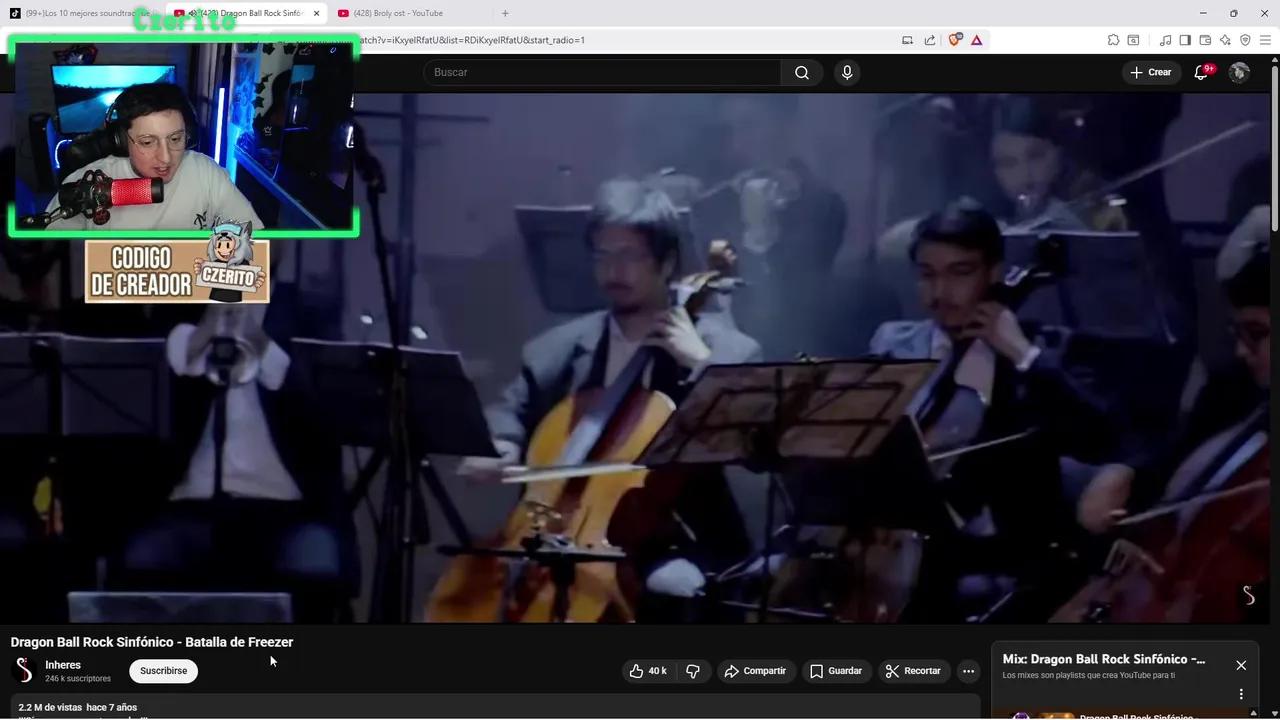The image size is (1280, 720).
Task: Open more actions three-dot menu below video
Action: click(x=968, y=671)
